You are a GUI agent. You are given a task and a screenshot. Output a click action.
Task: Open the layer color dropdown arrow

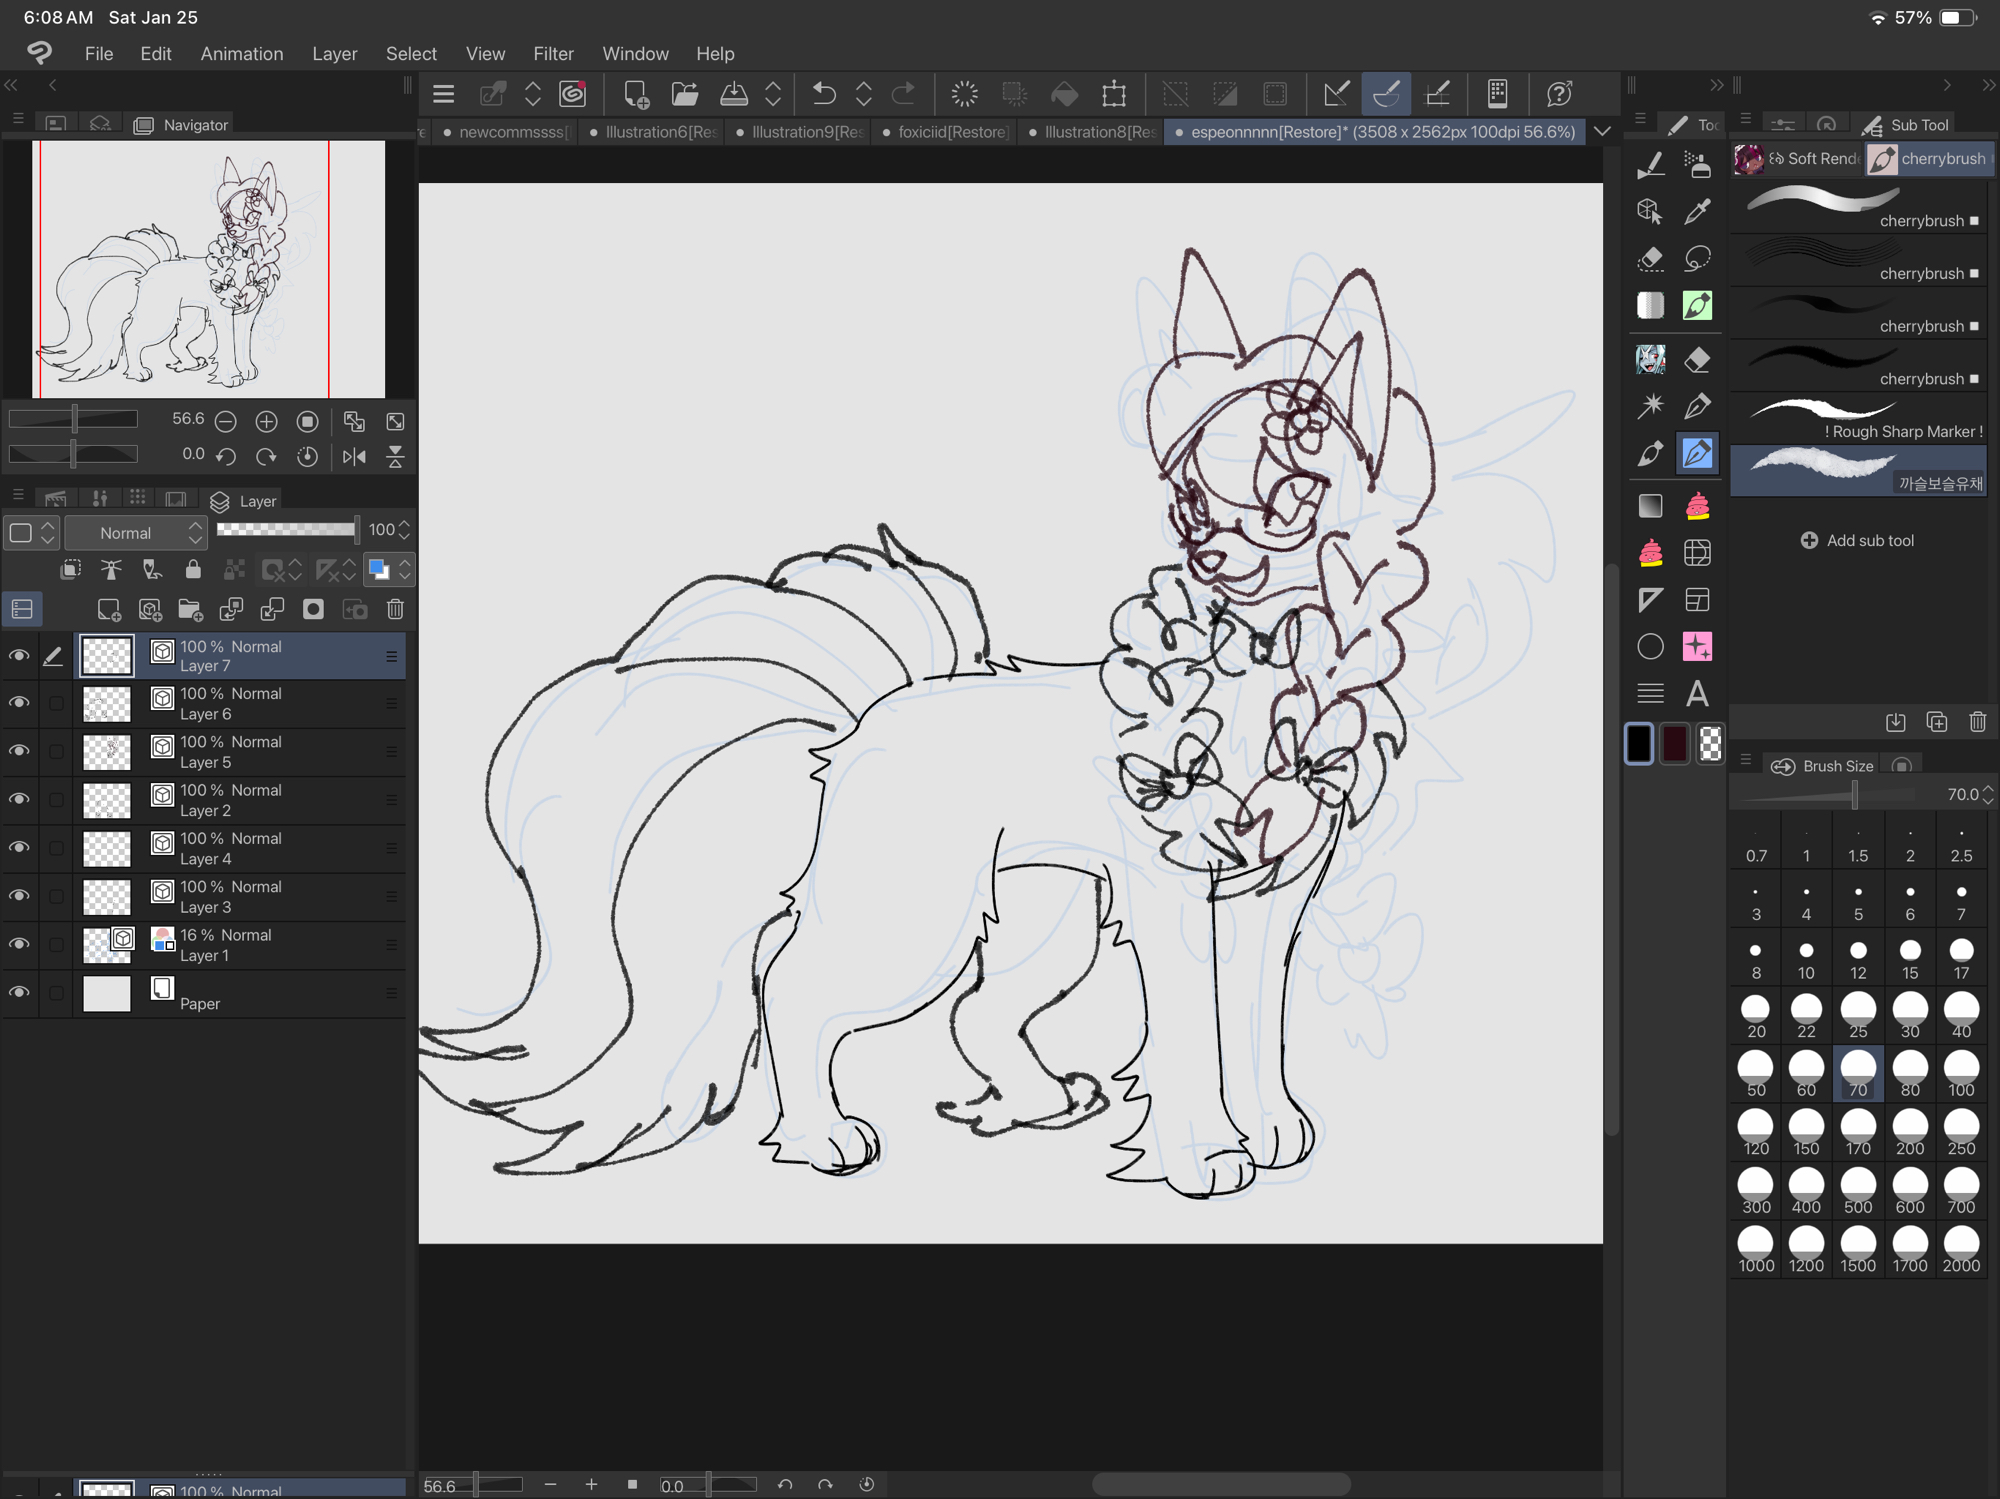tap(405, 570)
